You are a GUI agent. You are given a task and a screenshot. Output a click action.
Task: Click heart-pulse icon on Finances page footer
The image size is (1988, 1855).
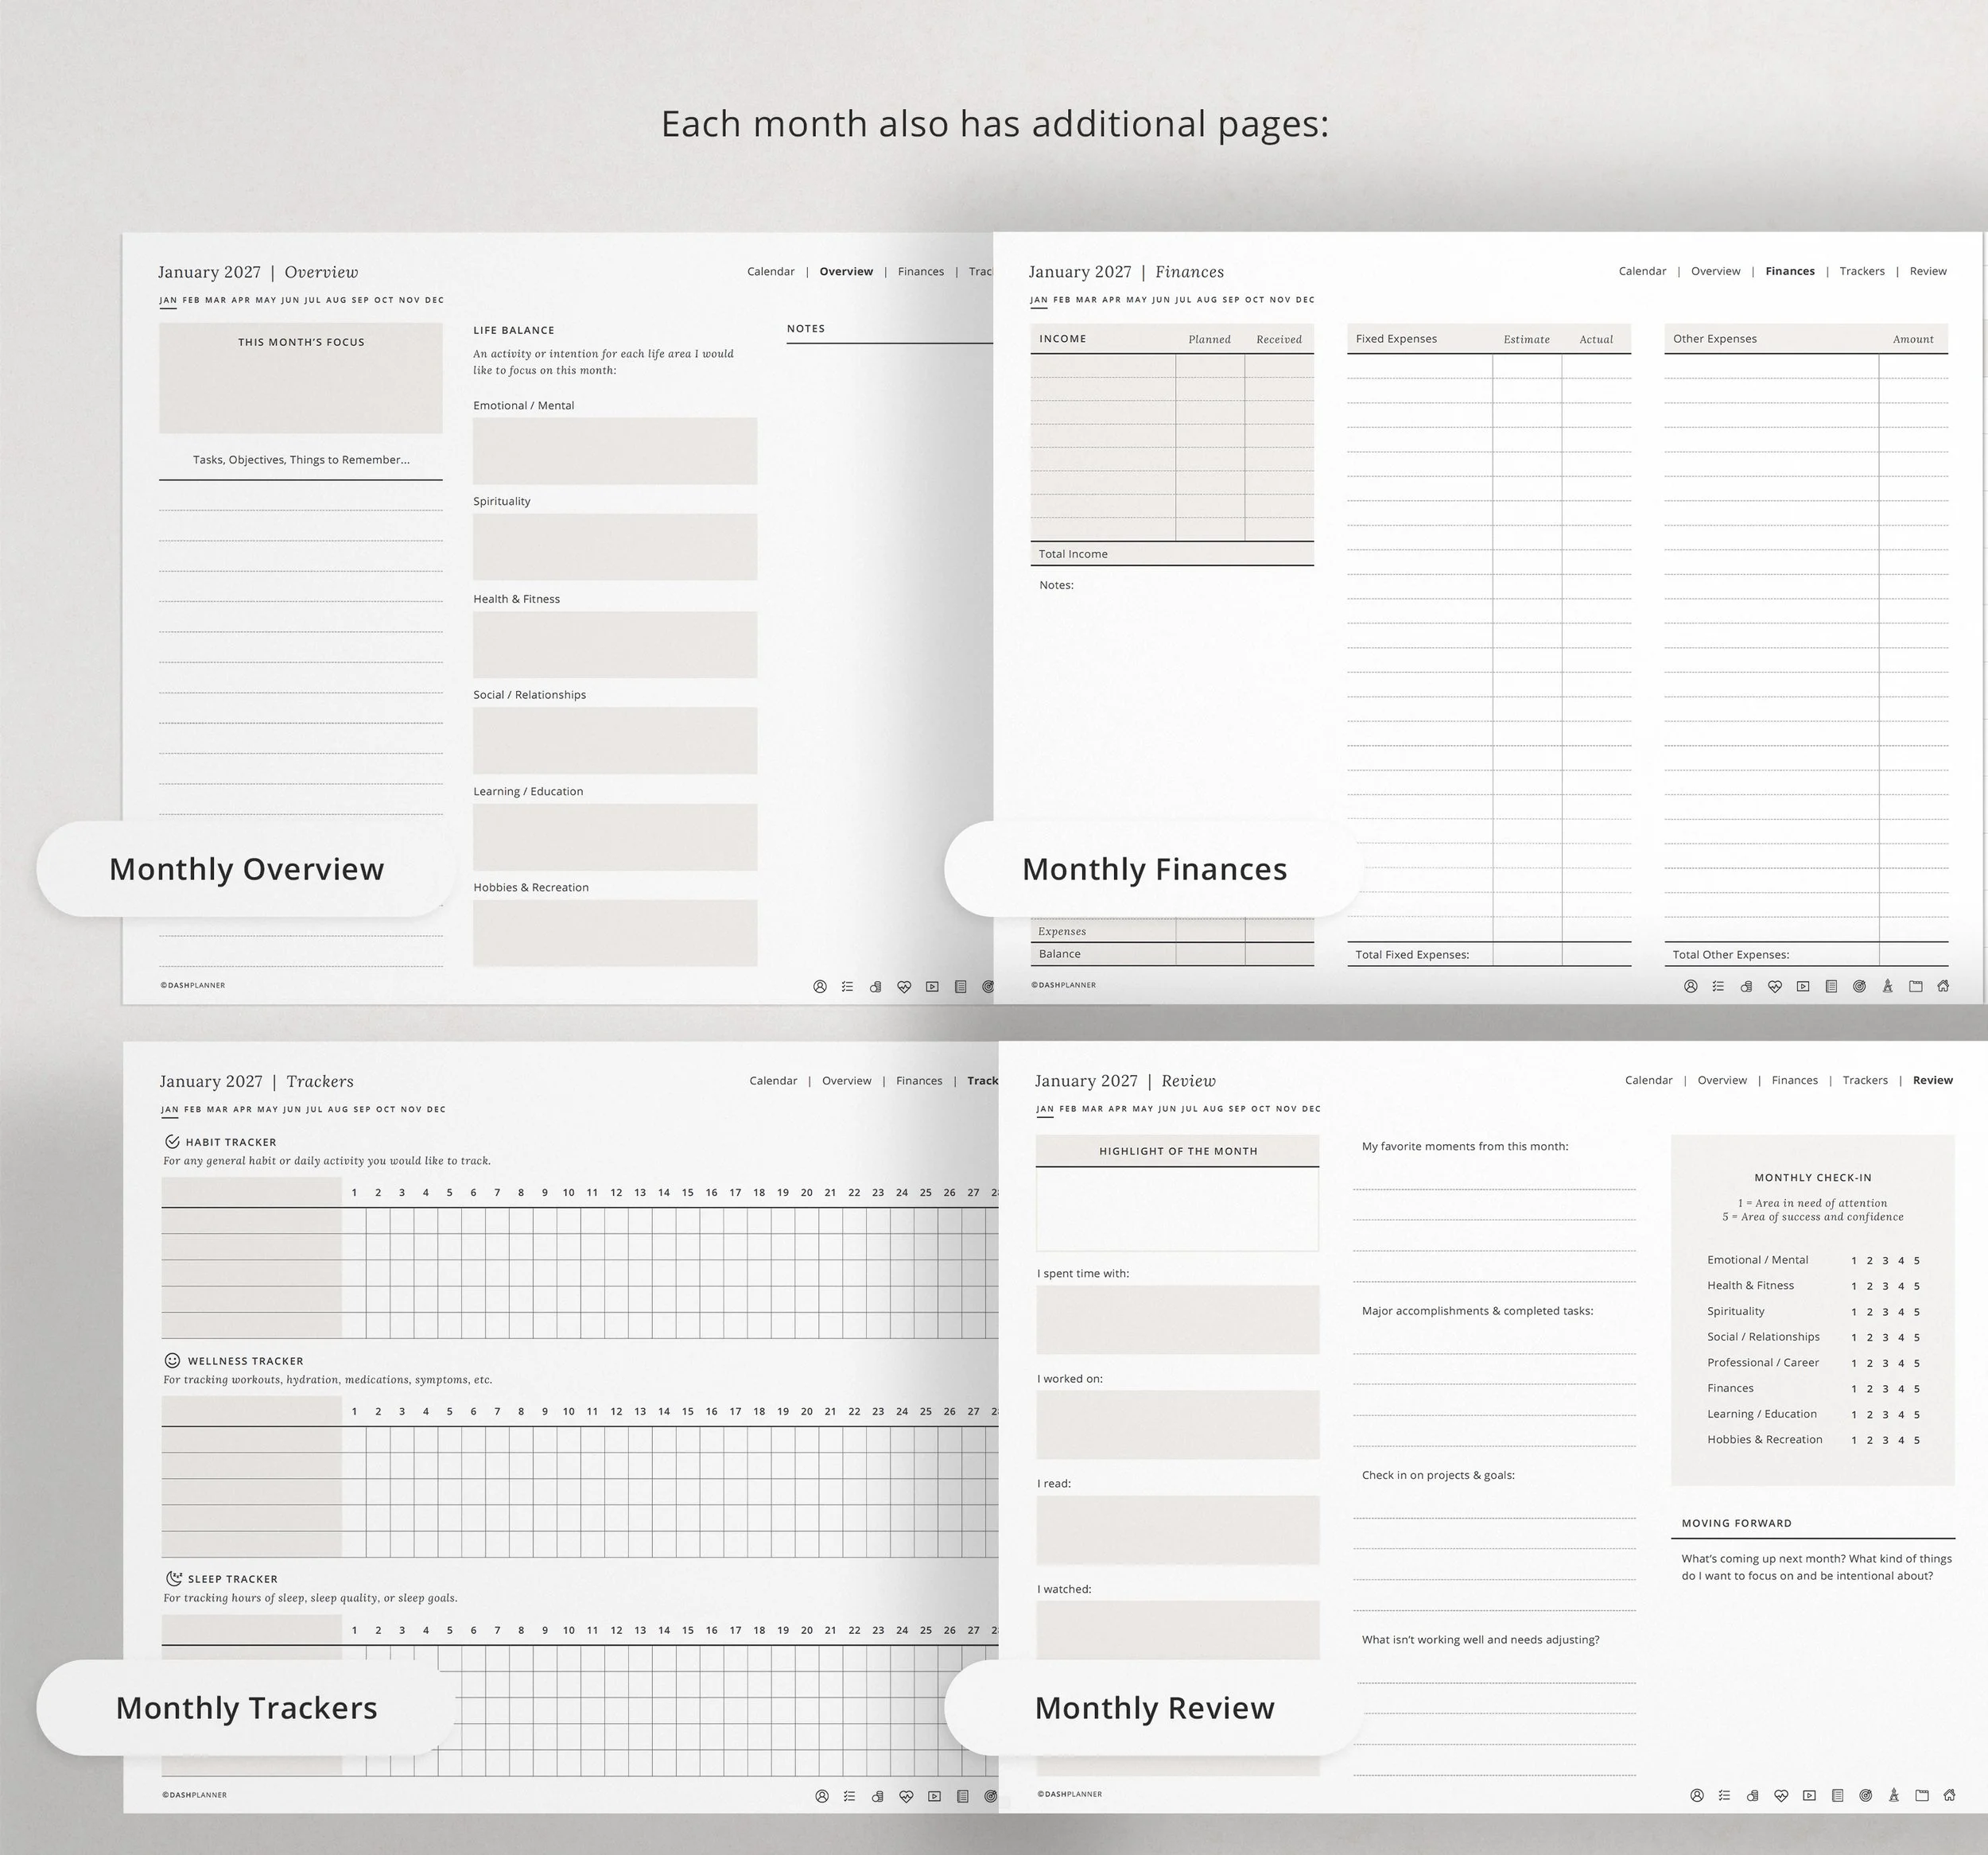pos(1775,986)
